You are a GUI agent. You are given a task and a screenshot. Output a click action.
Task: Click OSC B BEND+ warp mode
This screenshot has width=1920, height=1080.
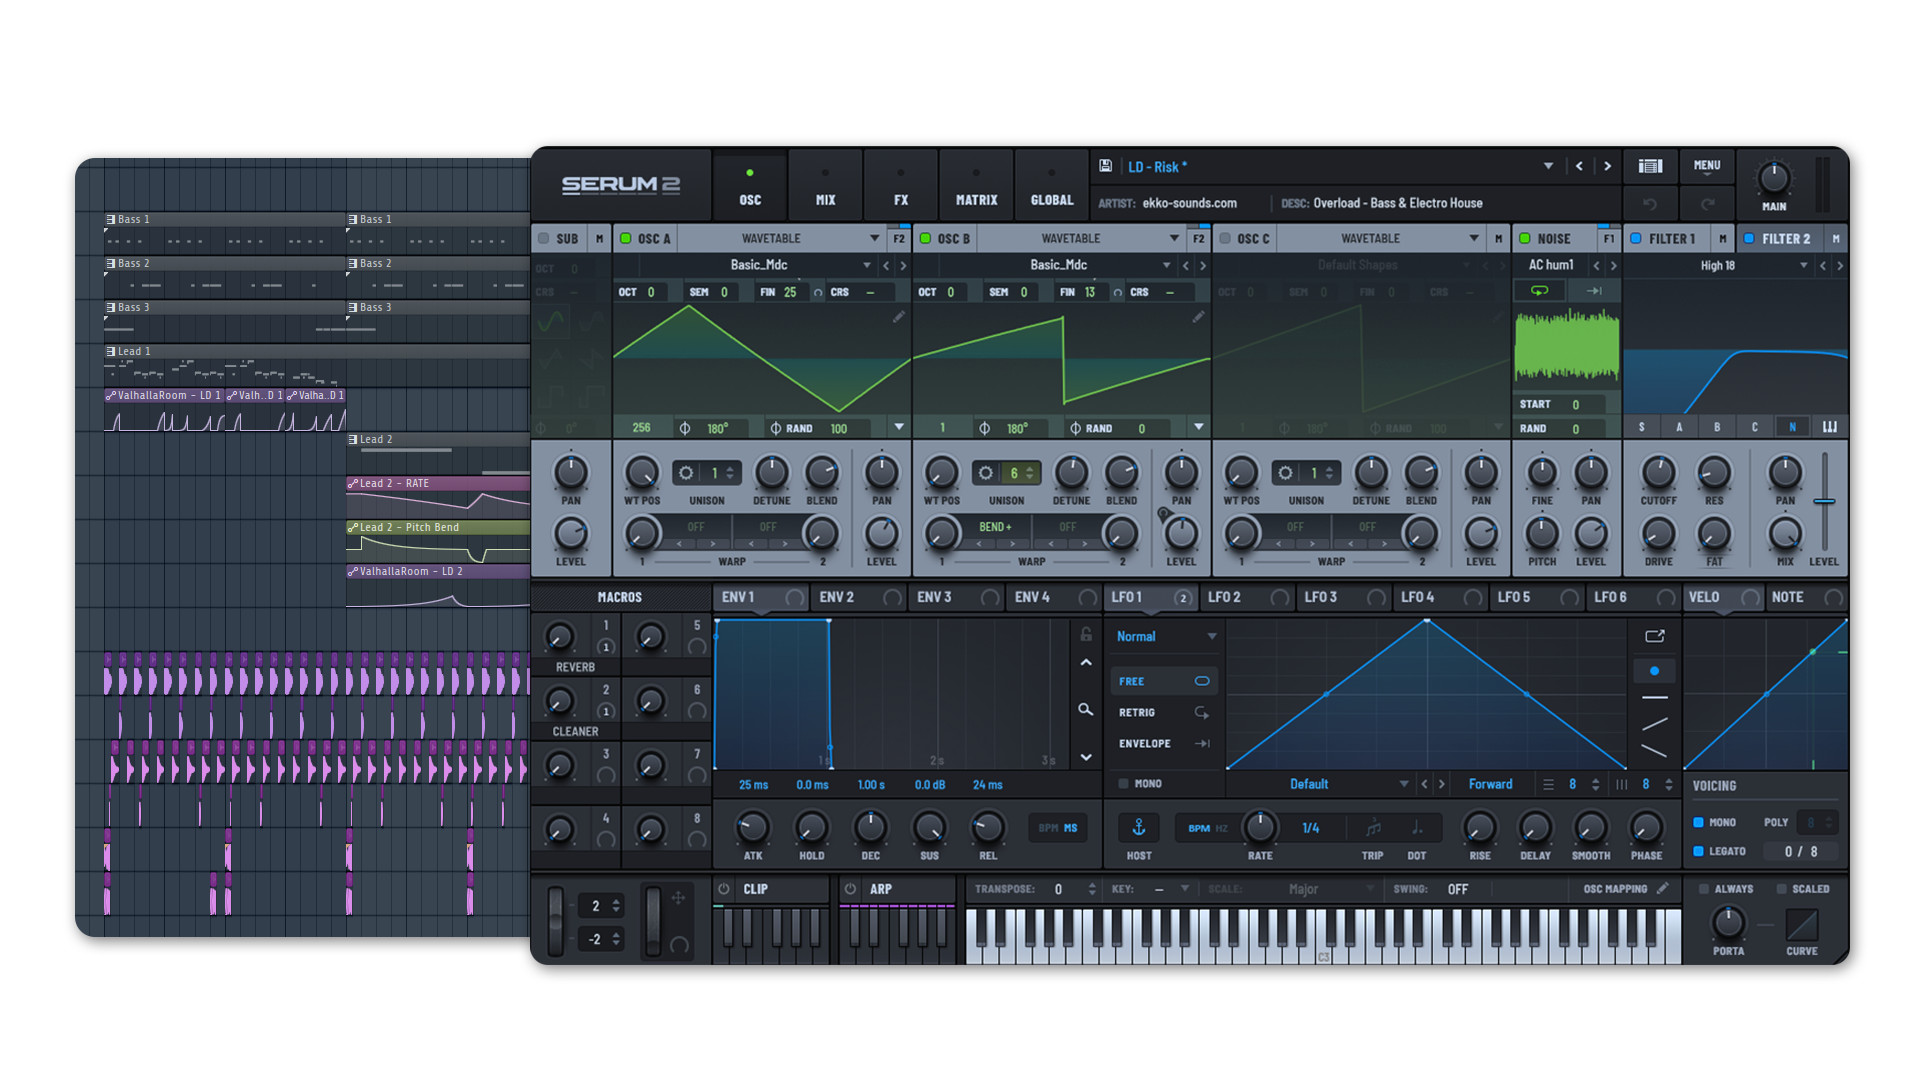tap(996, 527)
